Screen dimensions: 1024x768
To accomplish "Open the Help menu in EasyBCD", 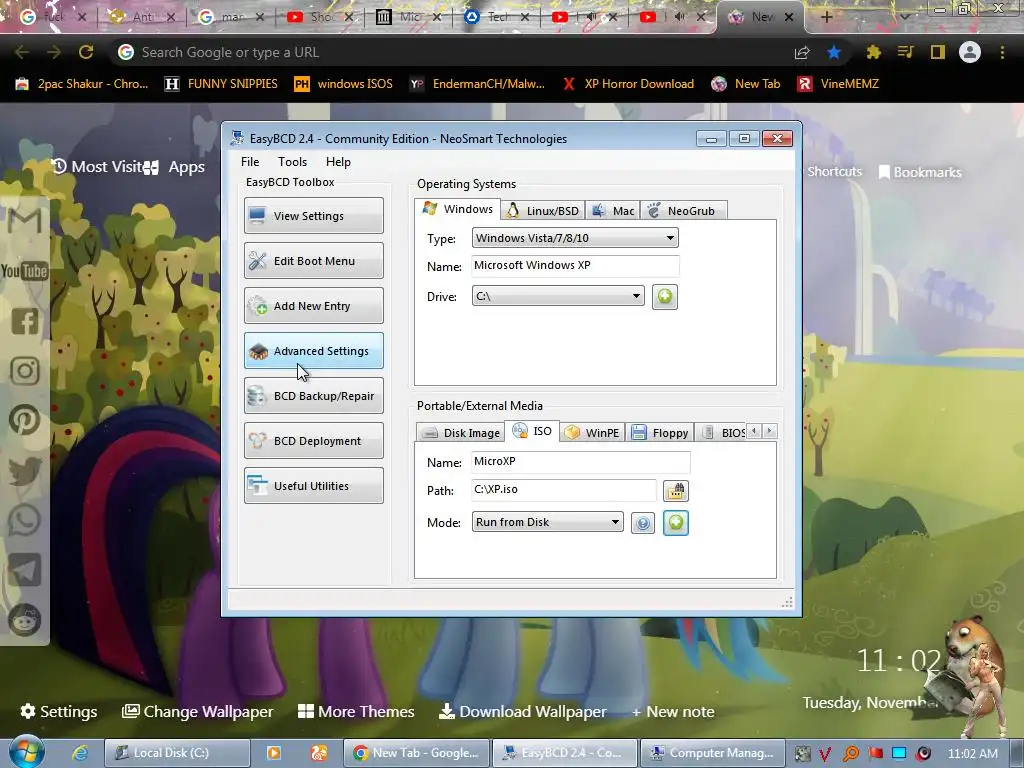I will coord(338,162).
